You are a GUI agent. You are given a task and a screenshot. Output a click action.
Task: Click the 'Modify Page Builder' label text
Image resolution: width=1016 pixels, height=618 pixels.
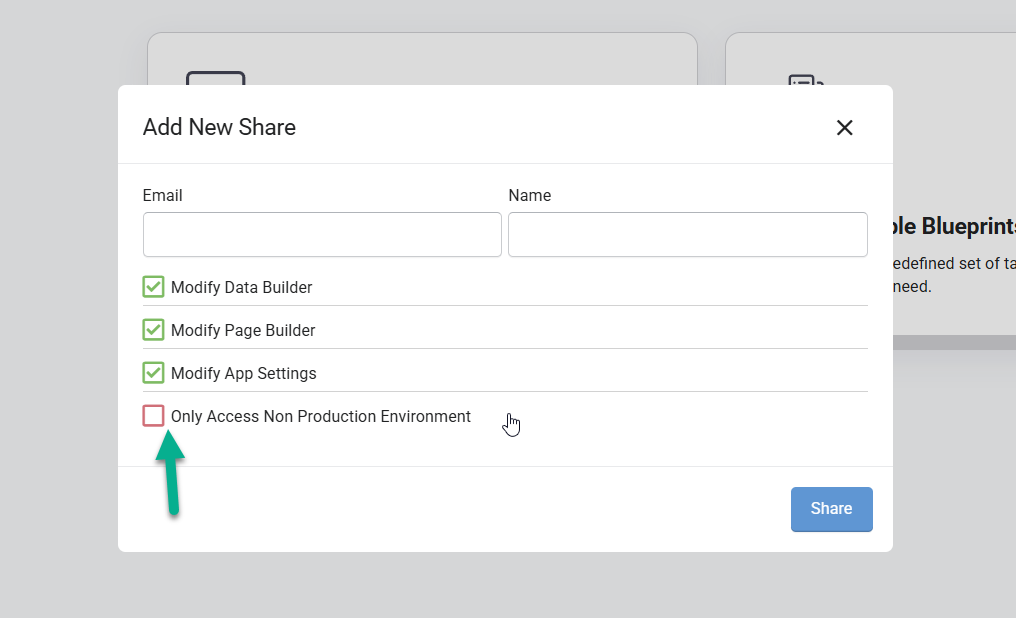(x=243, y=330)
